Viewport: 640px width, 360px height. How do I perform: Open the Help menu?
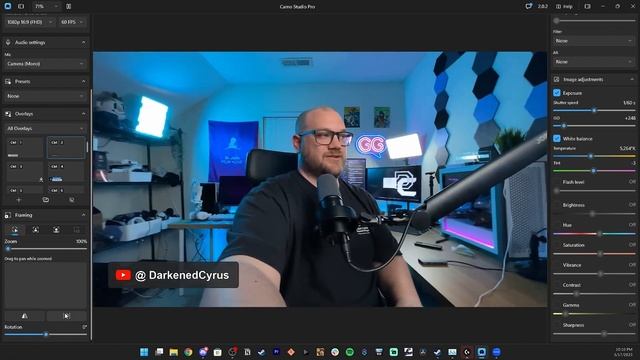click(564, 6)
